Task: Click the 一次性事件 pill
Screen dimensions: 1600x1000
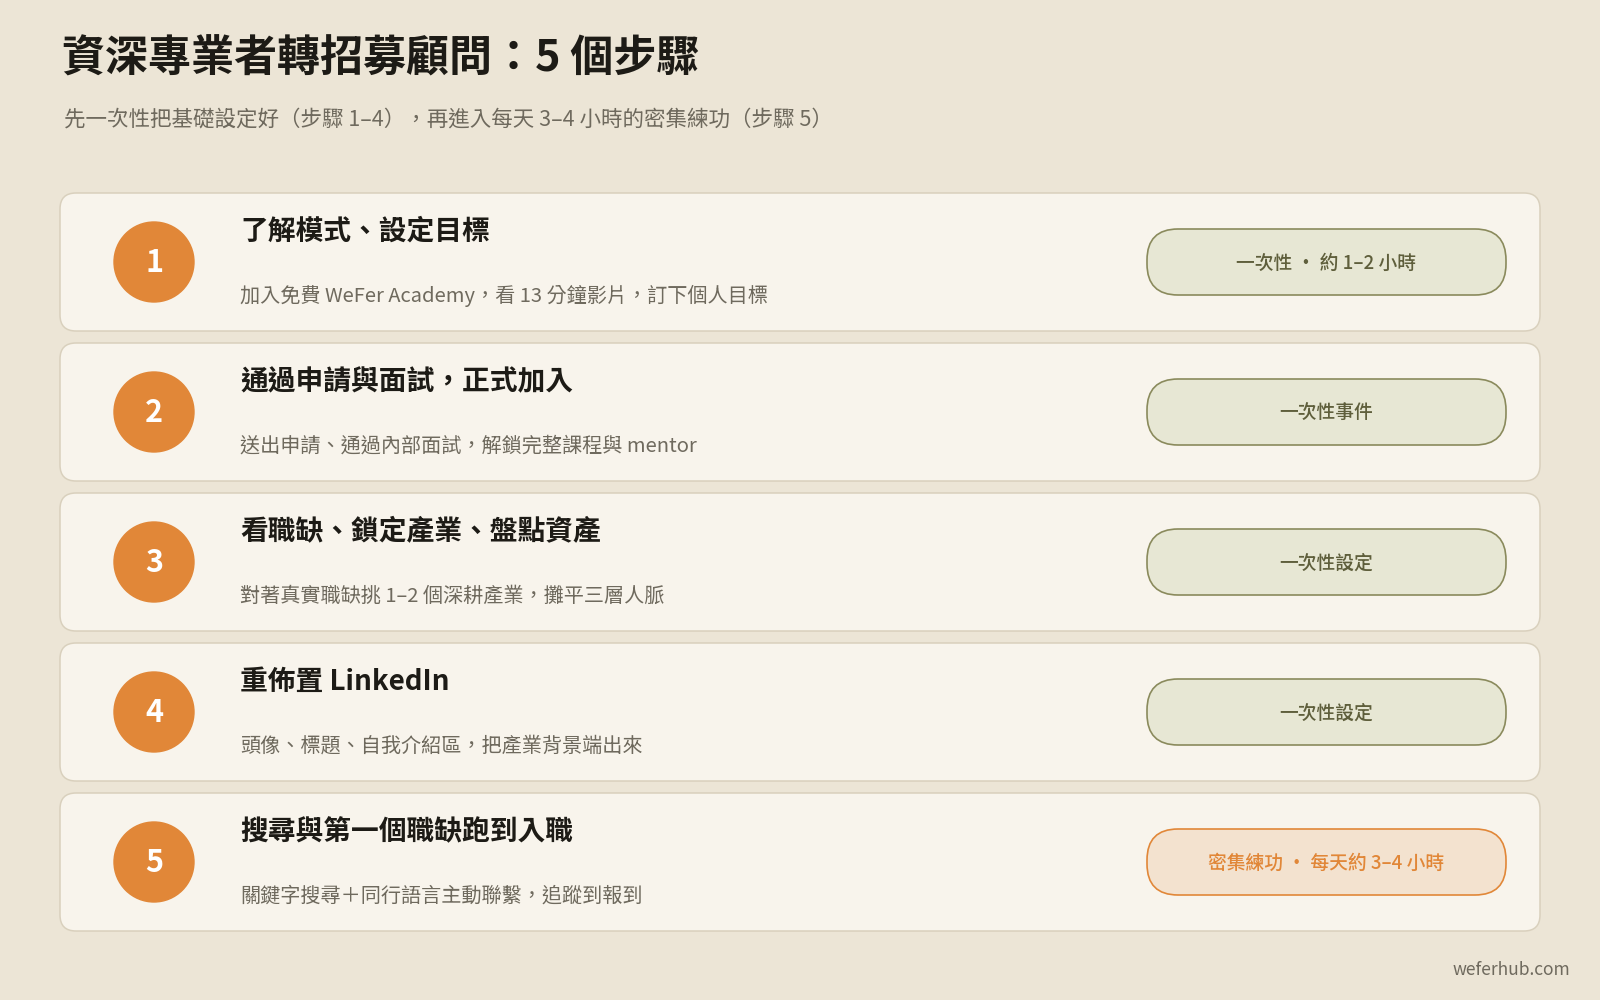Action: tap(1326, 412)
